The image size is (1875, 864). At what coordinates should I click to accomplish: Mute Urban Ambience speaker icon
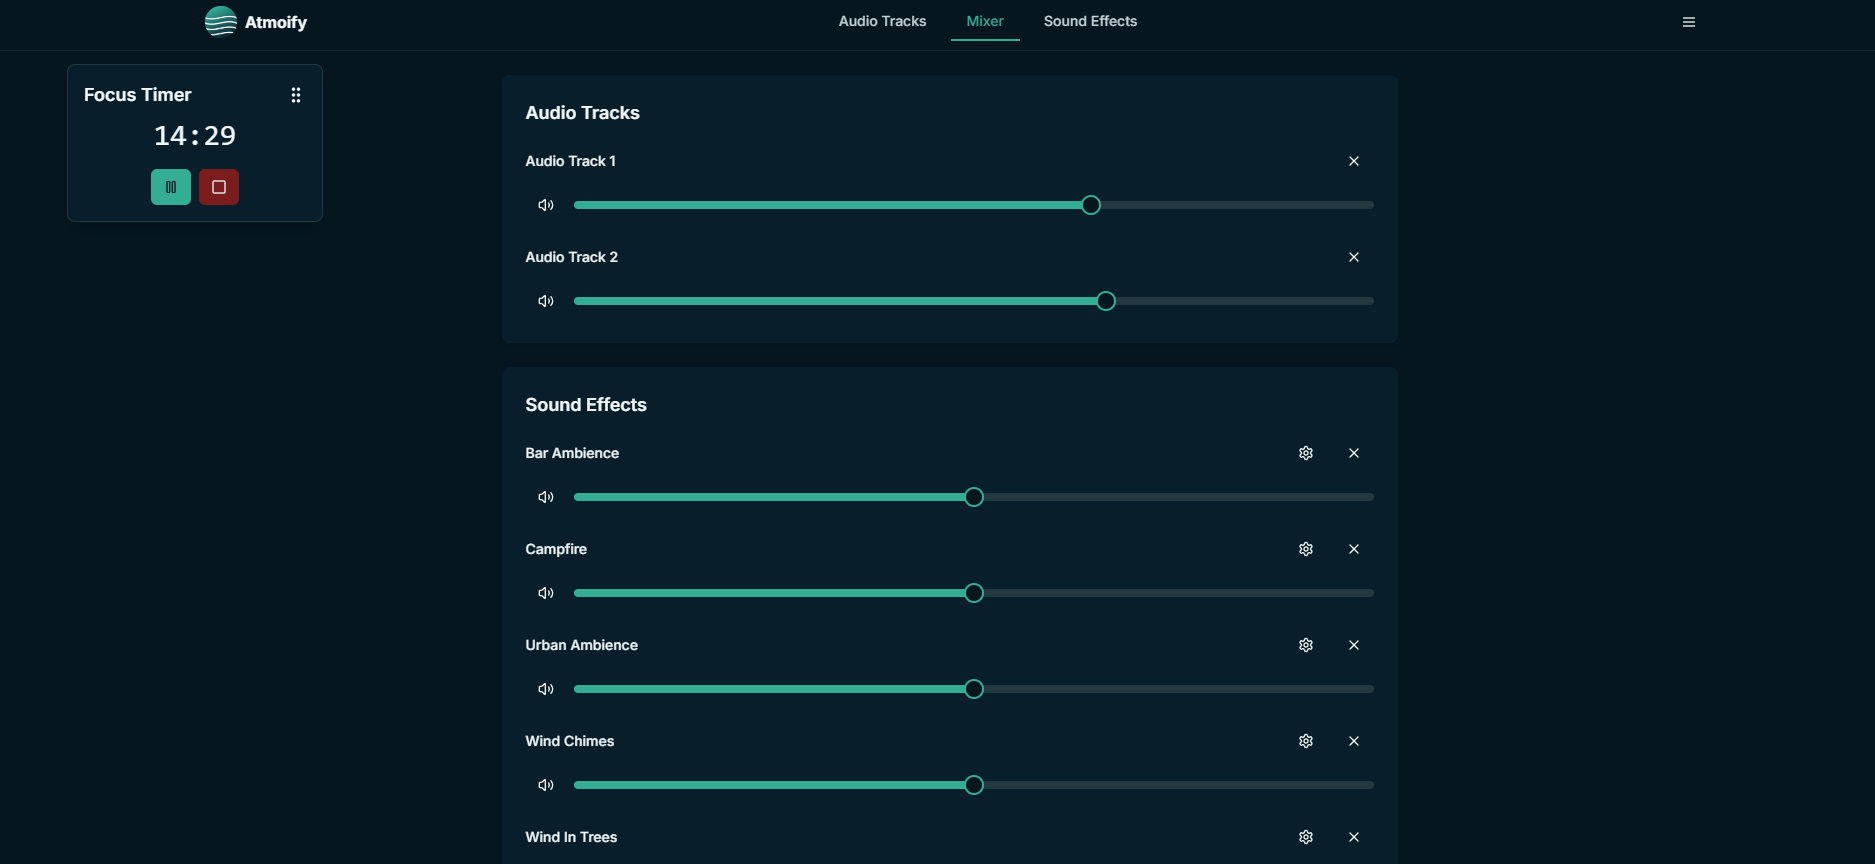(x=546, y=689)
